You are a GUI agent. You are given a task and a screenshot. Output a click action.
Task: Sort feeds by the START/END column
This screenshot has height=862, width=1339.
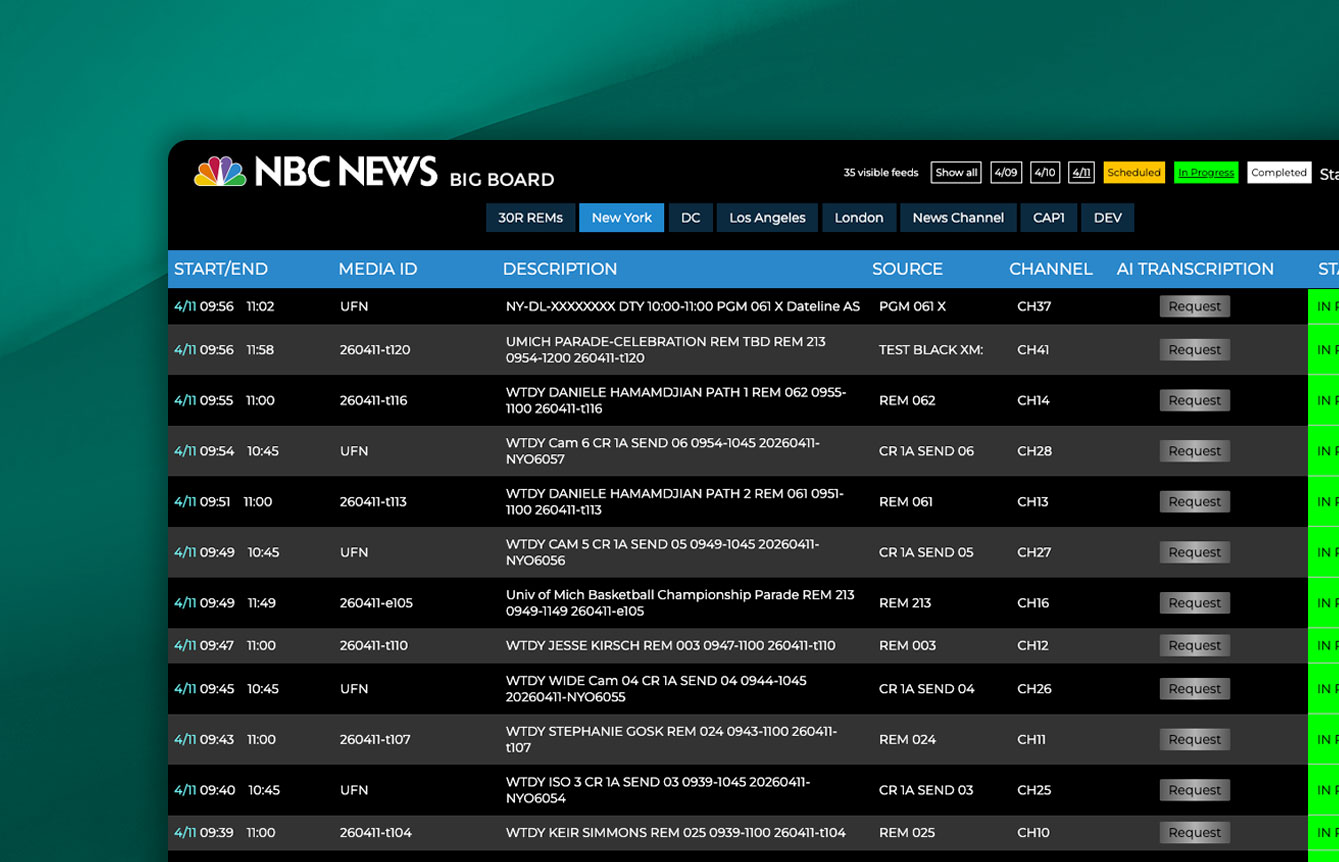click(221, 268)
